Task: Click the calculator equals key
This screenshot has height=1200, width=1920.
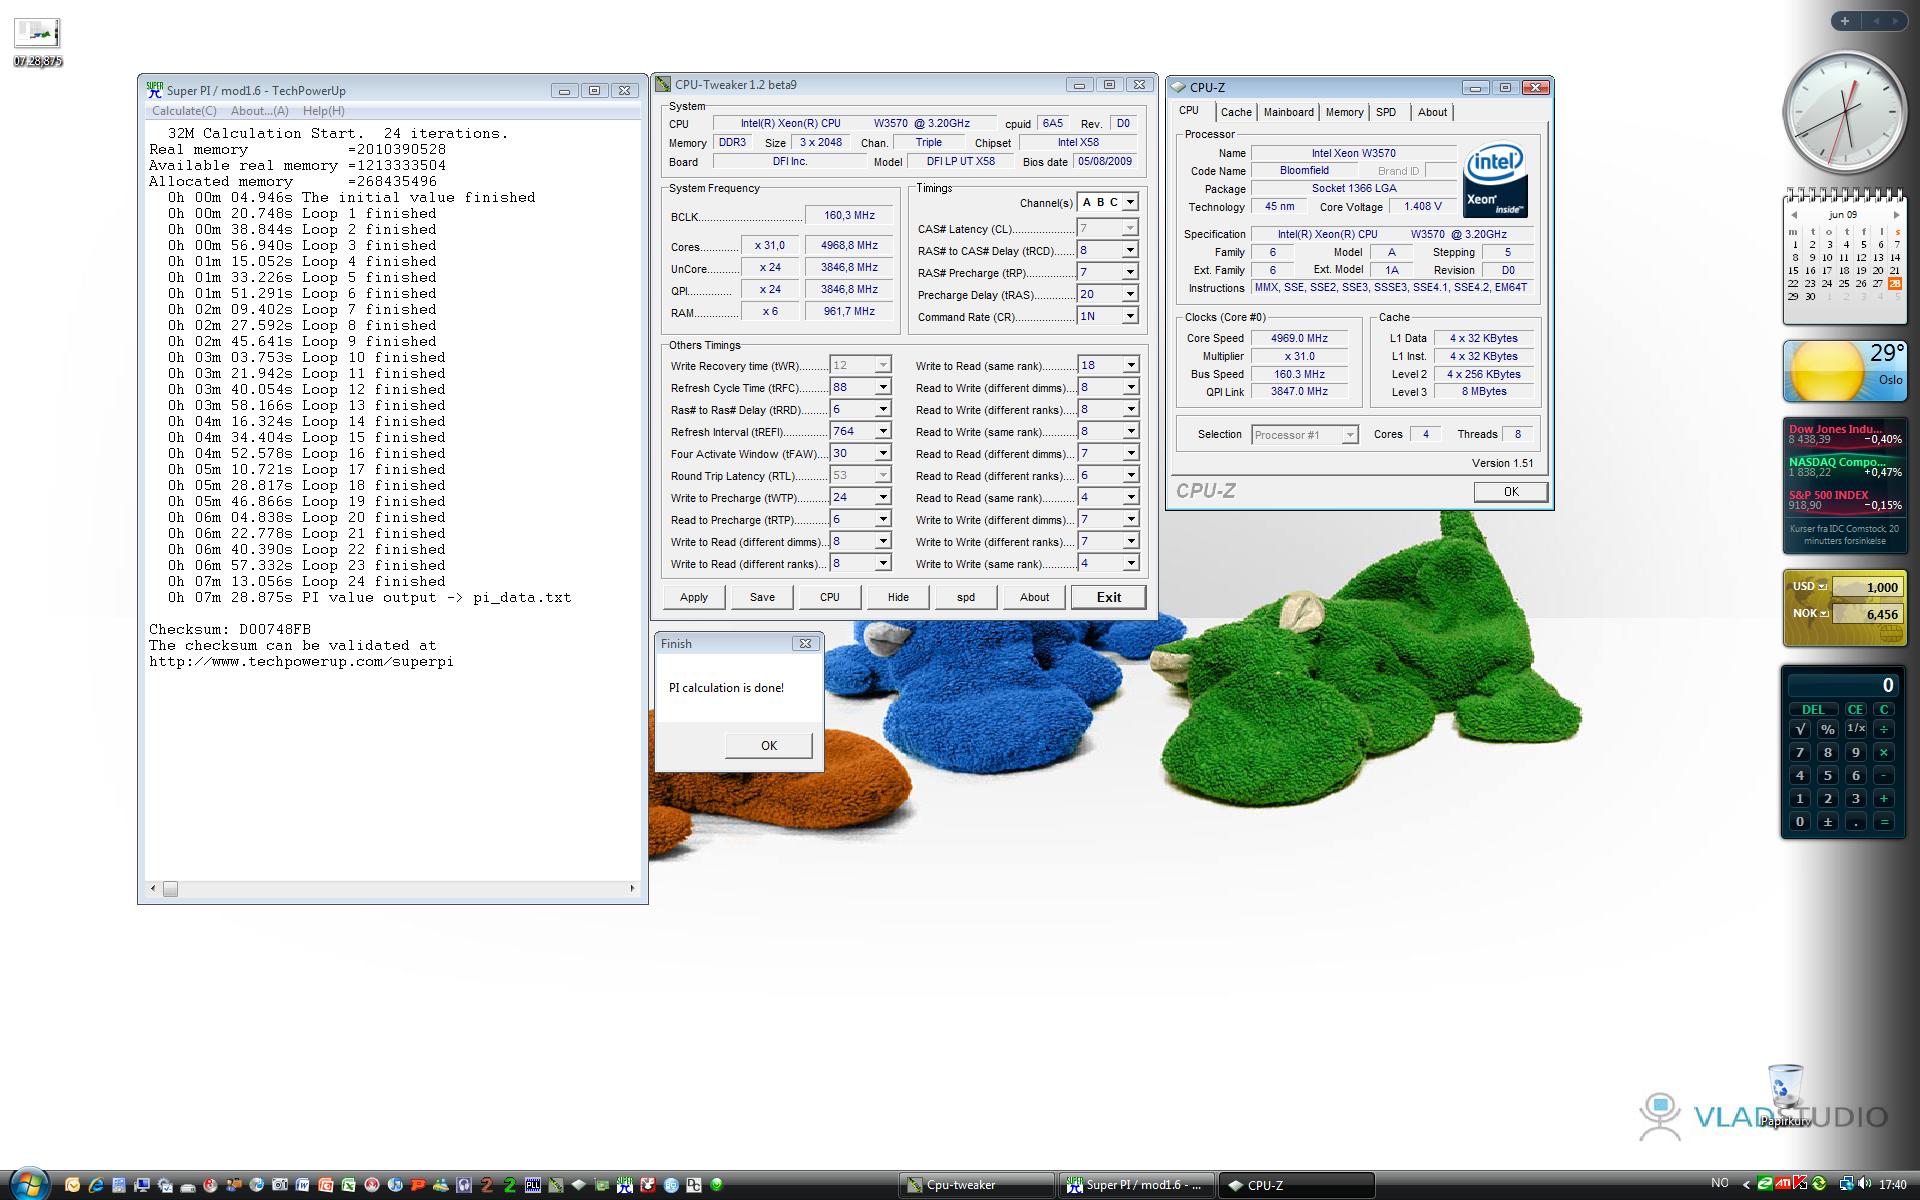Action: [x=1884, y=822]
